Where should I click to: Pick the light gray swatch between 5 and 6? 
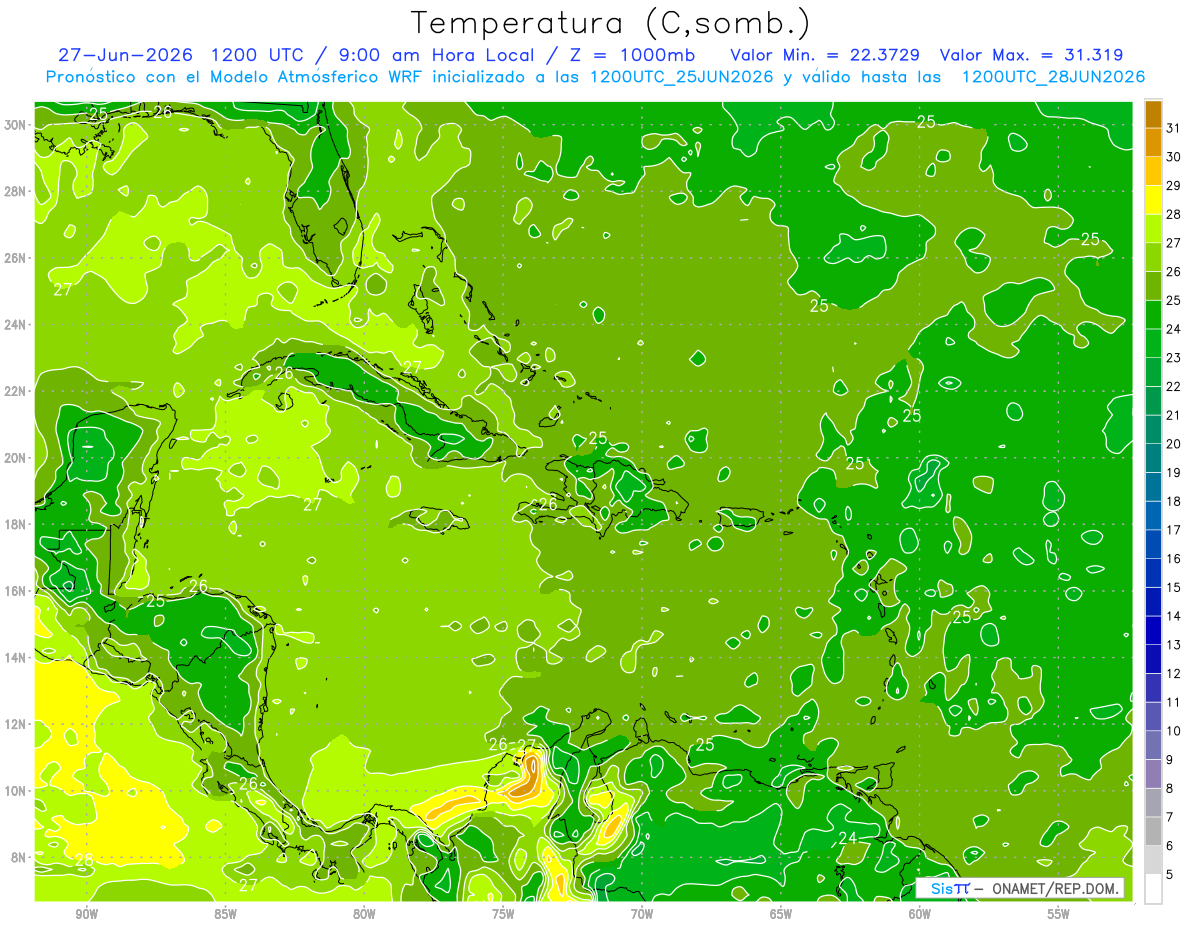point(1153,860)
